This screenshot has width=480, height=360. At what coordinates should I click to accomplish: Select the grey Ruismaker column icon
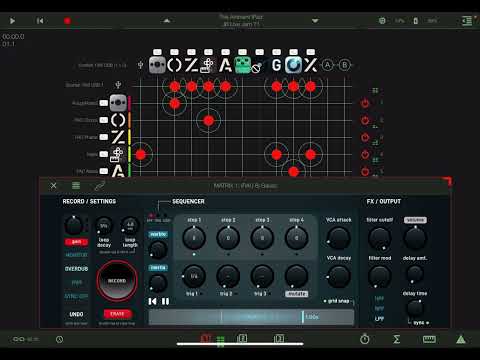(x=157, y=65)
